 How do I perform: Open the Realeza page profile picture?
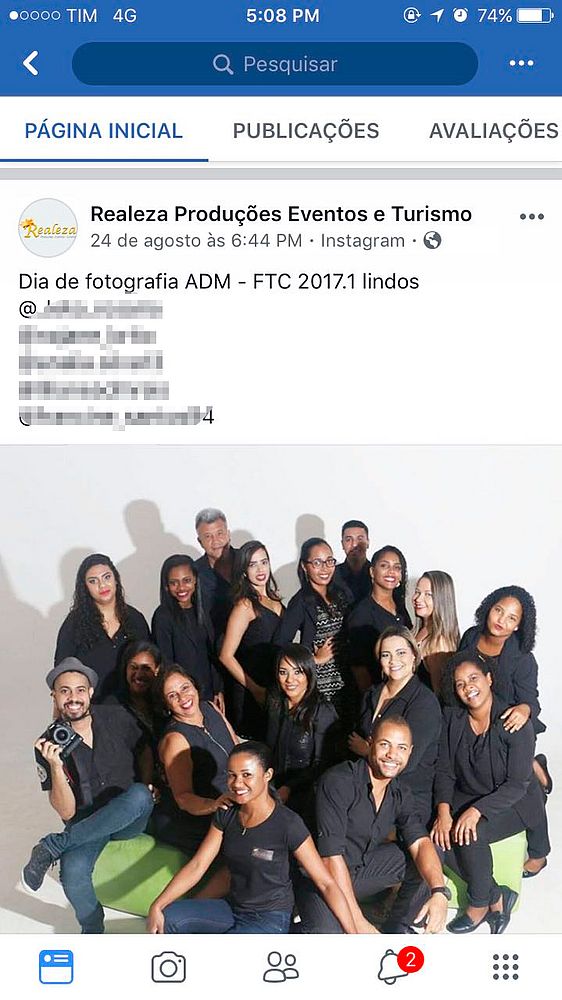48,228
